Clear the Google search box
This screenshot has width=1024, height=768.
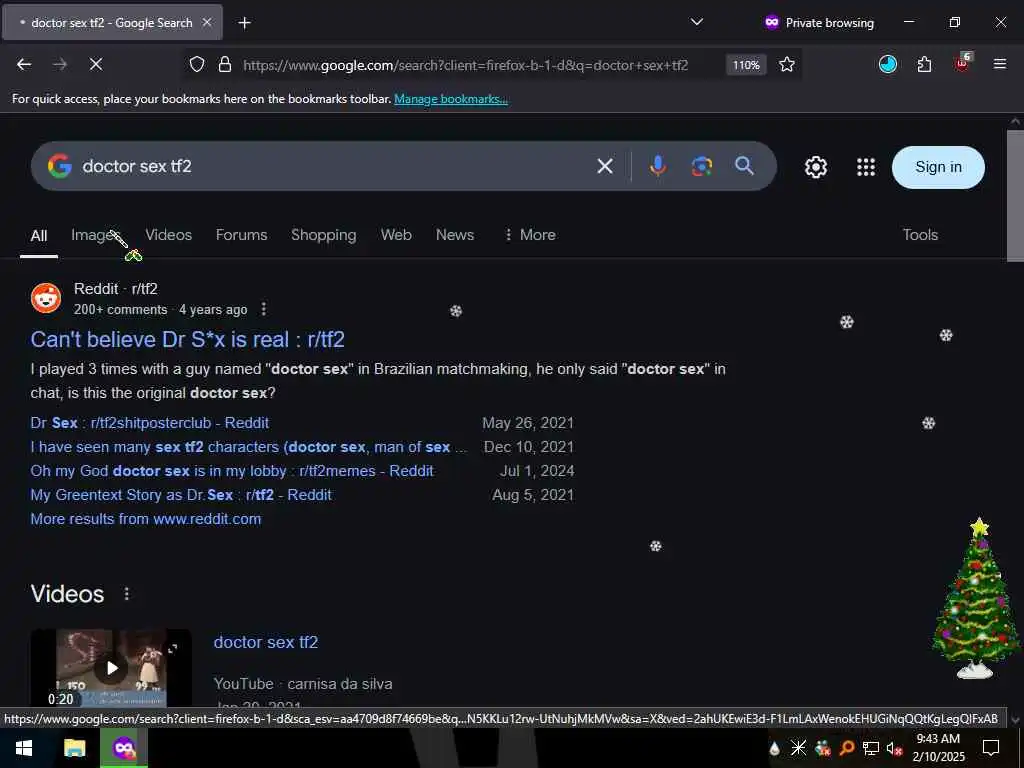605,167
